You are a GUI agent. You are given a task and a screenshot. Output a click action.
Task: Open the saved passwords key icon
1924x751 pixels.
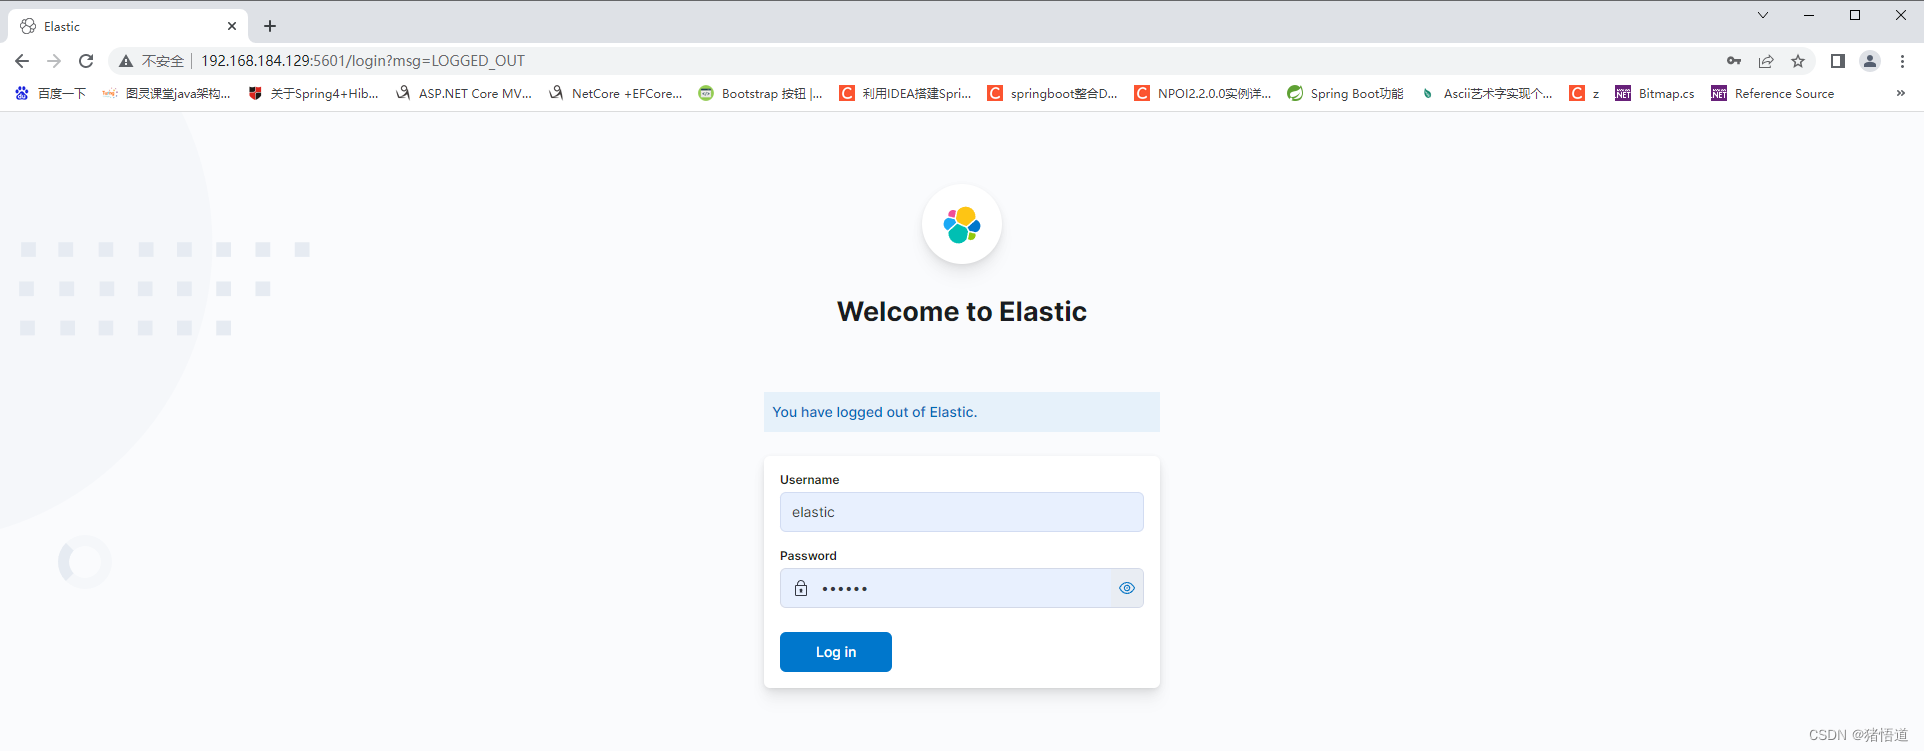click(x=1734, y=61)
